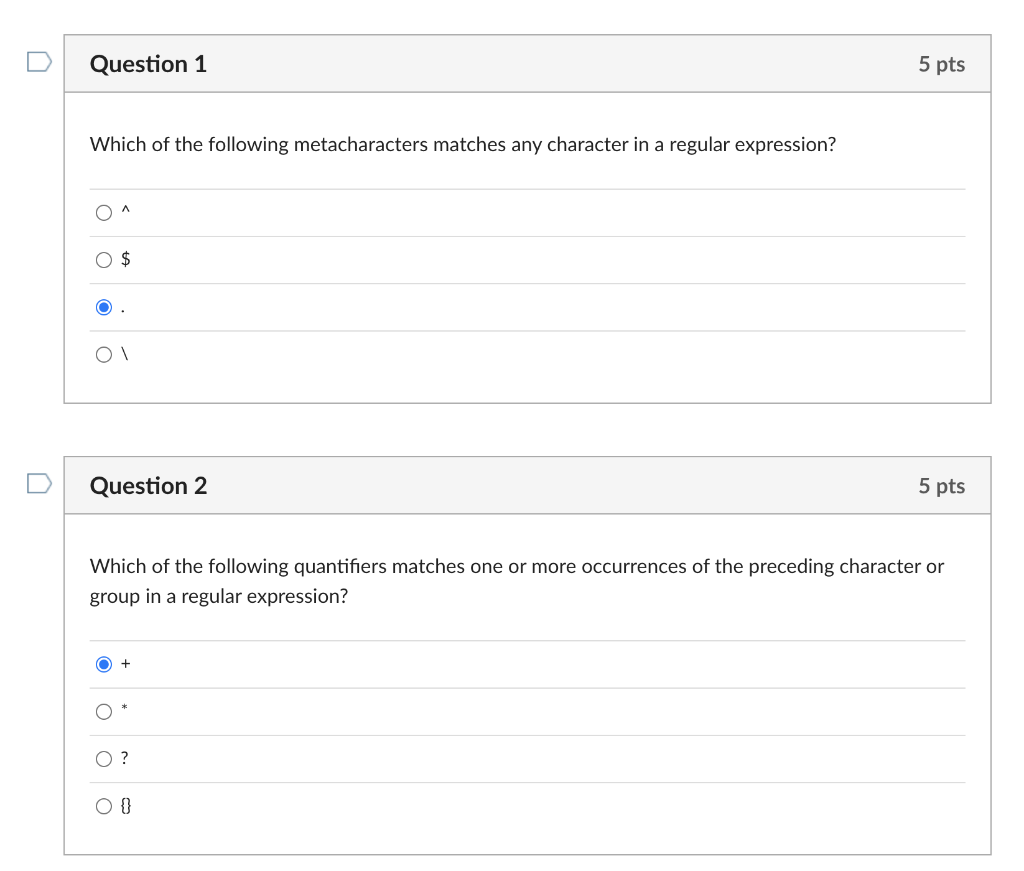
Task: Select the backslash radio button
Action: pos(104,355)
